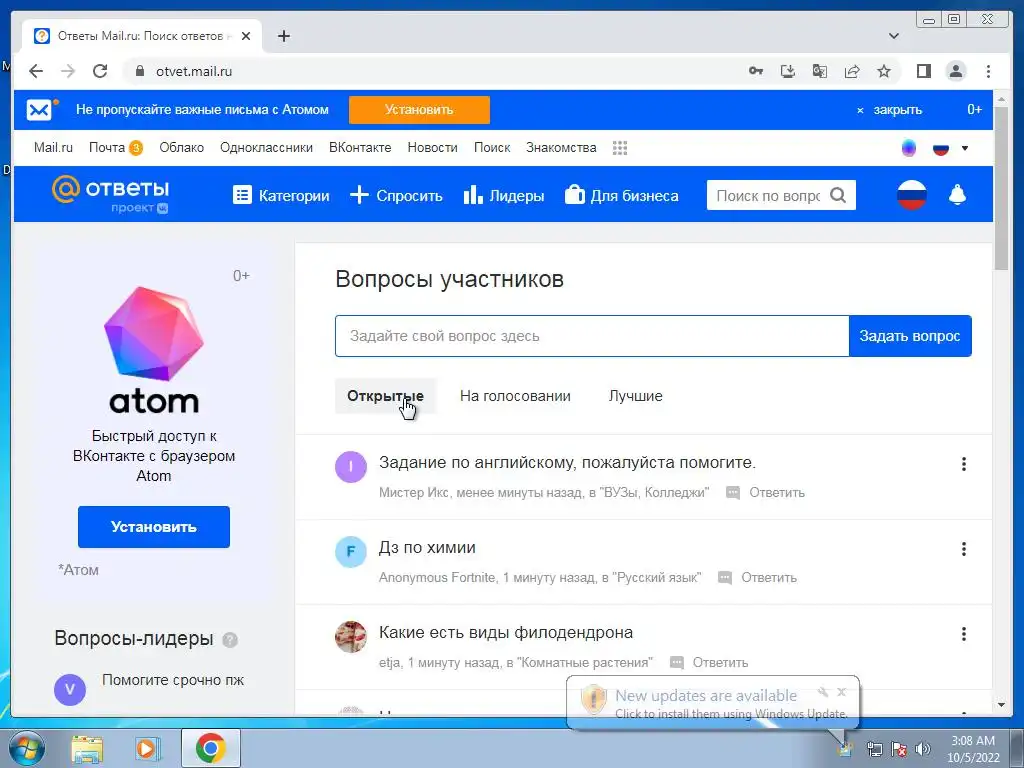Close the Atom banner via закрыть
1024x768 pixels.
tap(889, 110)
